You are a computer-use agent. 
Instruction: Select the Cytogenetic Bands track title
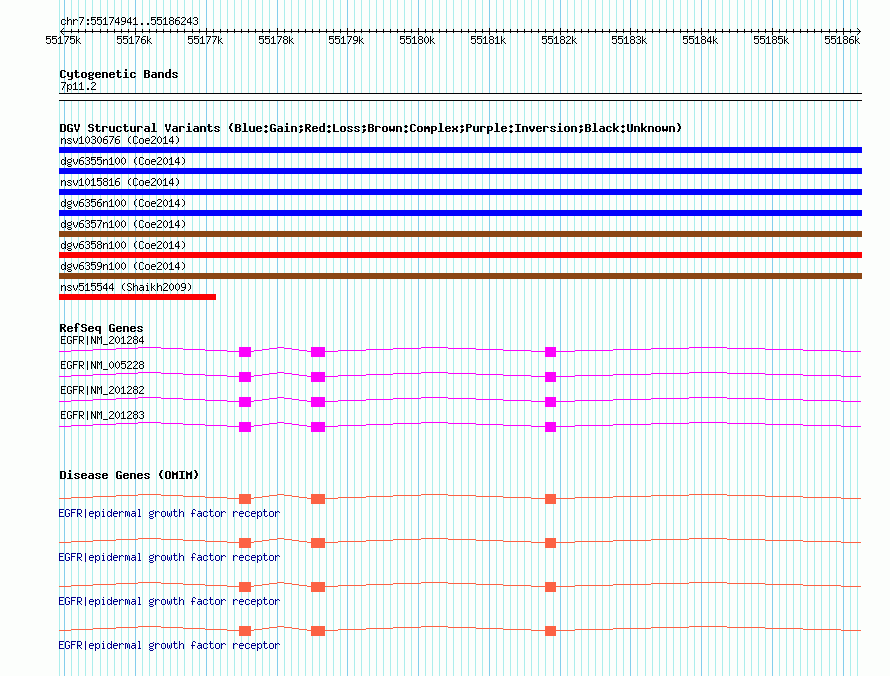click(x=119, y=74)
